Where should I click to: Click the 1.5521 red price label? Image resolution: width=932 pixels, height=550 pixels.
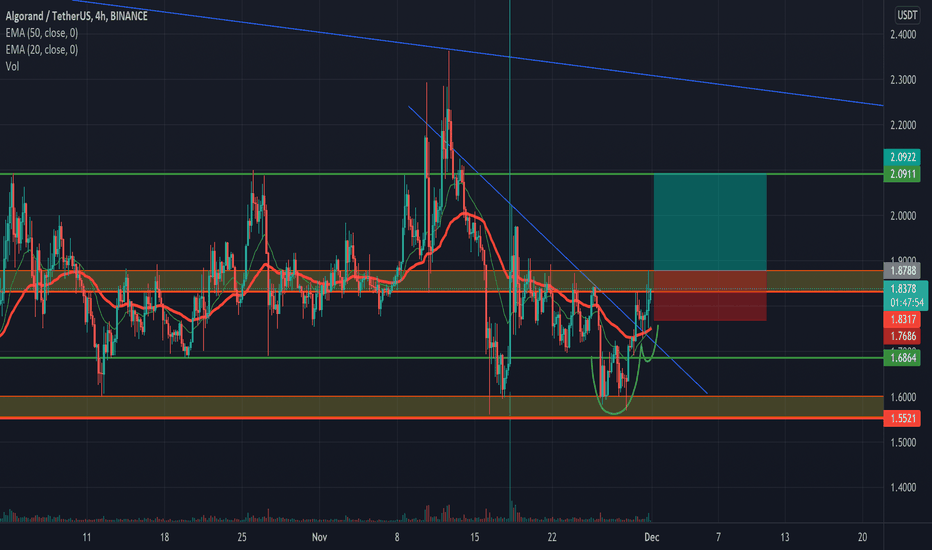pyautogui.click(x=902, y=419)
